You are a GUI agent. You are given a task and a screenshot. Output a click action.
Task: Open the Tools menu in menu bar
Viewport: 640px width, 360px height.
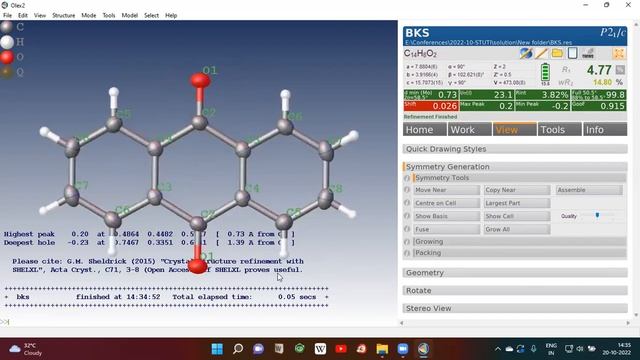click(x=109, y=16)
